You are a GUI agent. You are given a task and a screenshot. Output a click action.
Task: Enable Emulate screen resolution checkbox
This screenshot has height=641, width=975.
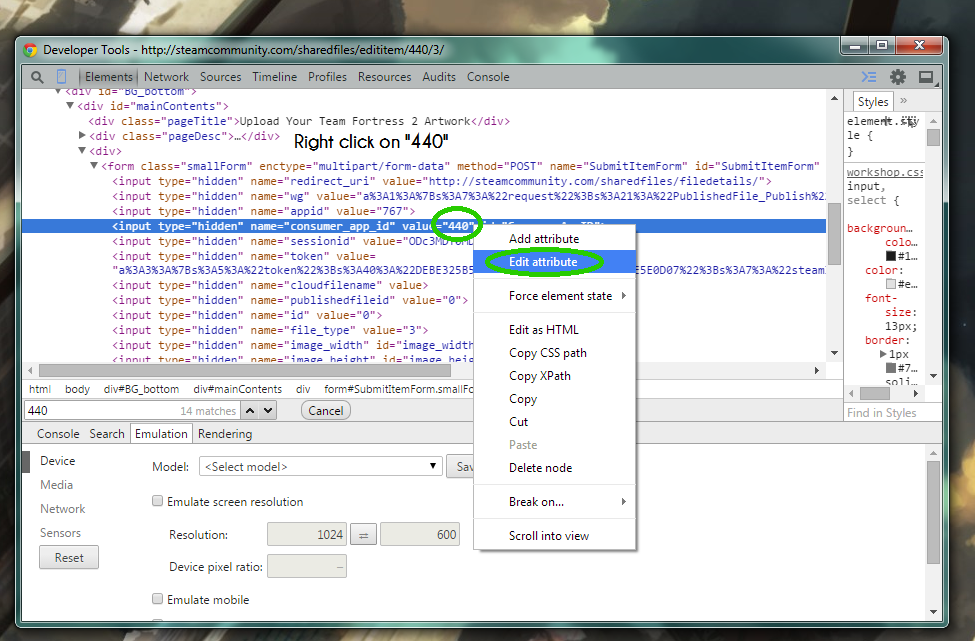click(158, 501)
